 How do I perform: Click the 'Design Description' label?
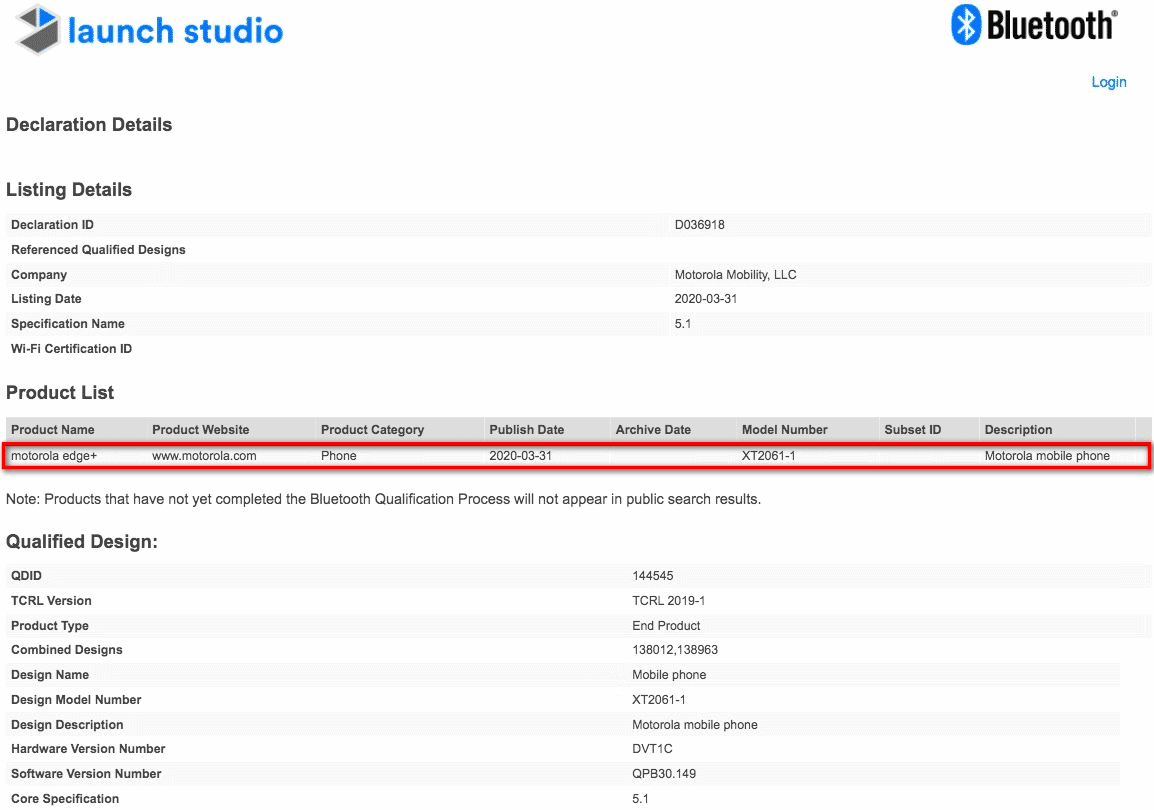[67, 725]
